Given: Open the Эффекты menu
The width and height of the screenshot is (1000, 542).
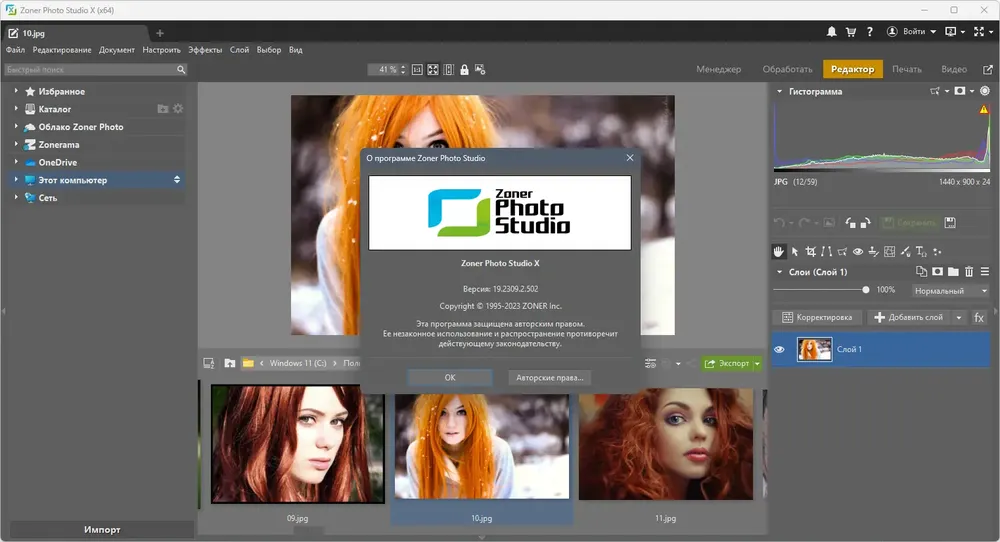Looking at the screenshot, I should point(205,50).
